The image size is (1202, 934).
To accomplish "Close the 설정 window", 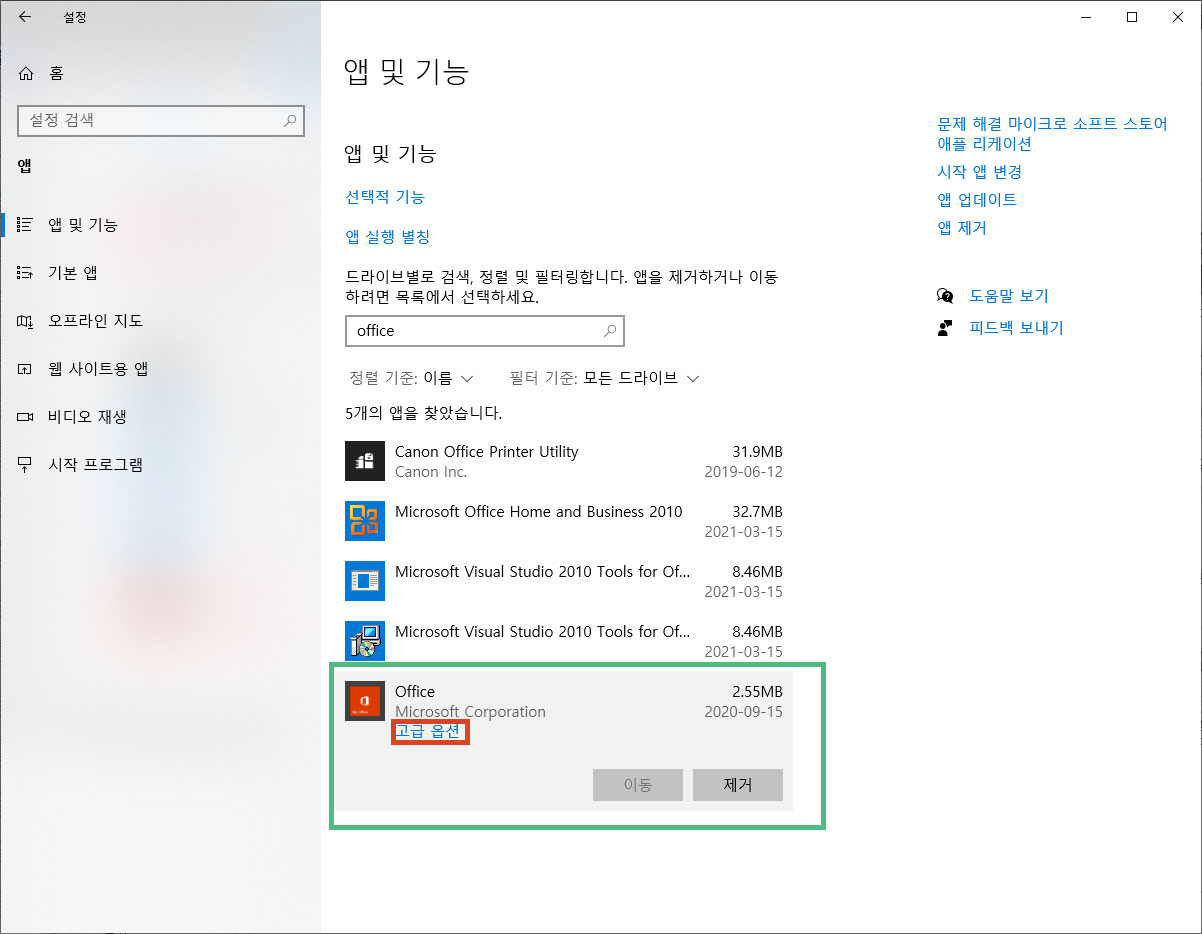I will click(x=1178, y=17).
